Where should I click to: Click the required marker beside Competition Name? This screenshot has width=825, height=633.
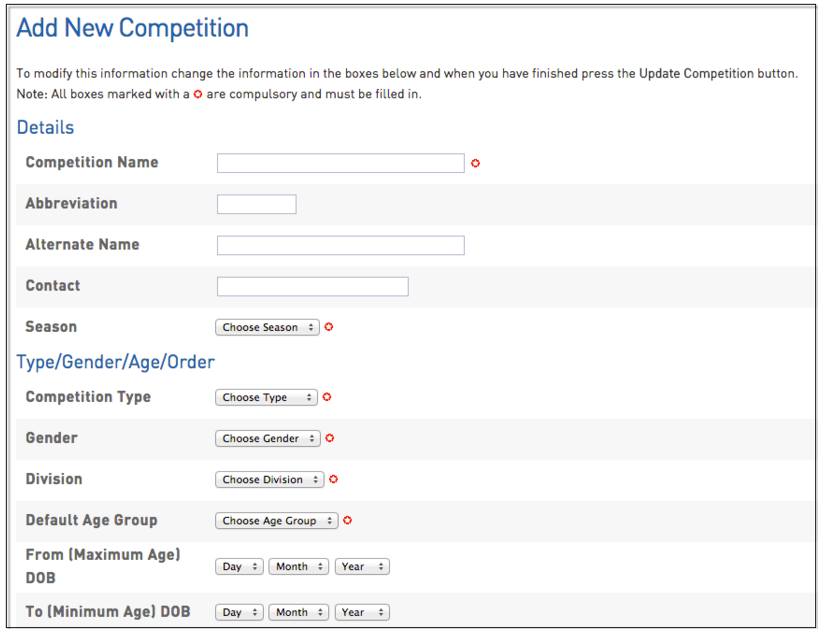click(475, 163)
